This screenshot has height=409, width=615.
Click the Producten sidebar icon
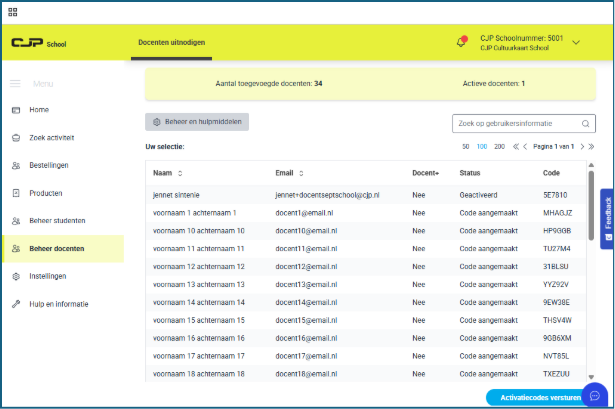16,193
